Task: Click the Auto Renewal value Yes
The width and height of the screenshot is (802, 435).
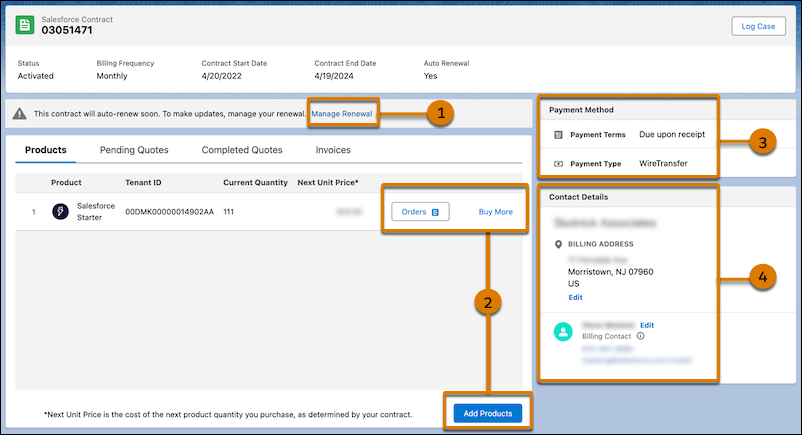Action: point(430,76)
